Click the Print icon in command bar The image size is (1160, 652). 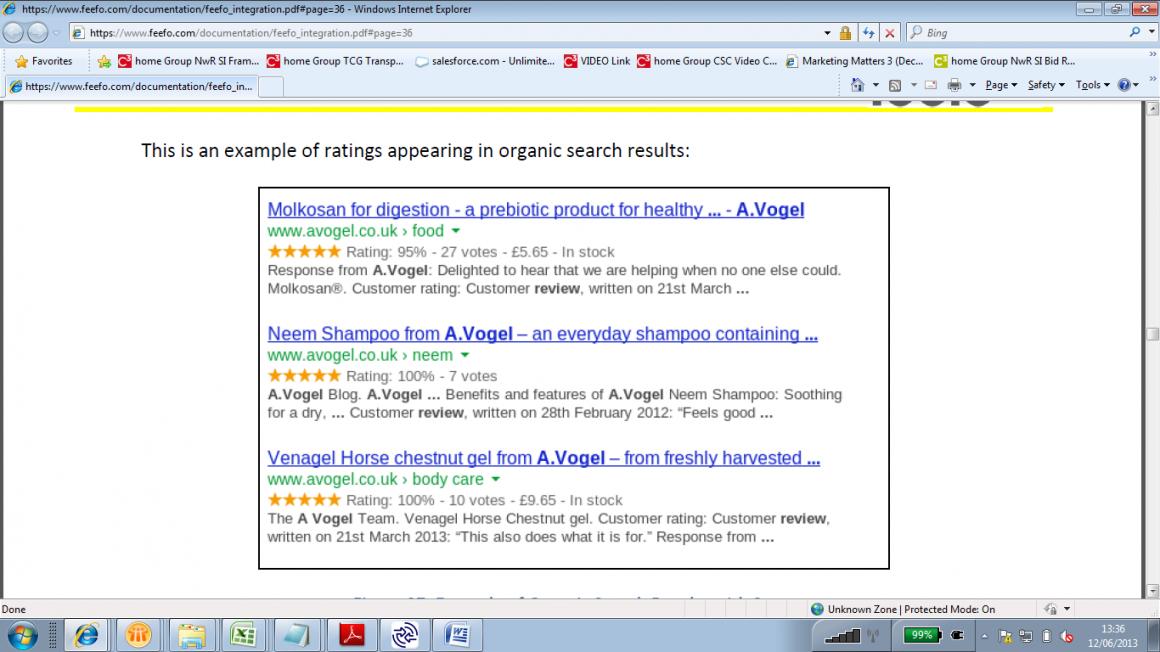tap(954, 85)
